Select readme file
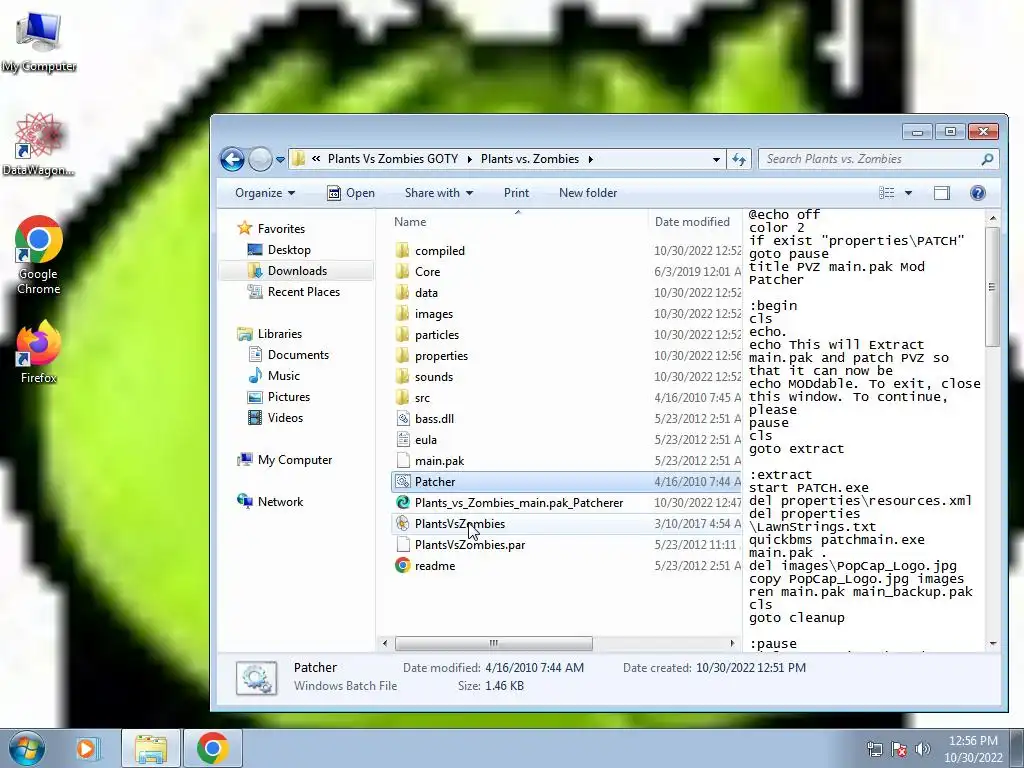This screenshot has height=768, width=1024. click(x=435, y=566)
